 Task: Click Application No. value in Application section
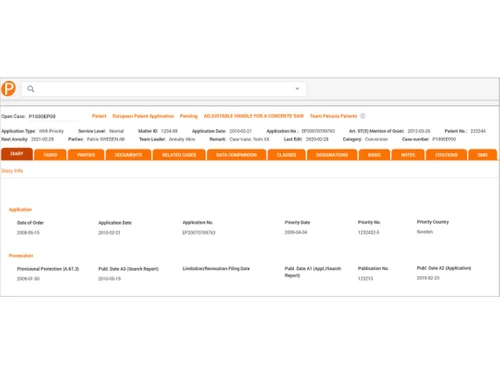pyautogui.click(x=199, y=233)
